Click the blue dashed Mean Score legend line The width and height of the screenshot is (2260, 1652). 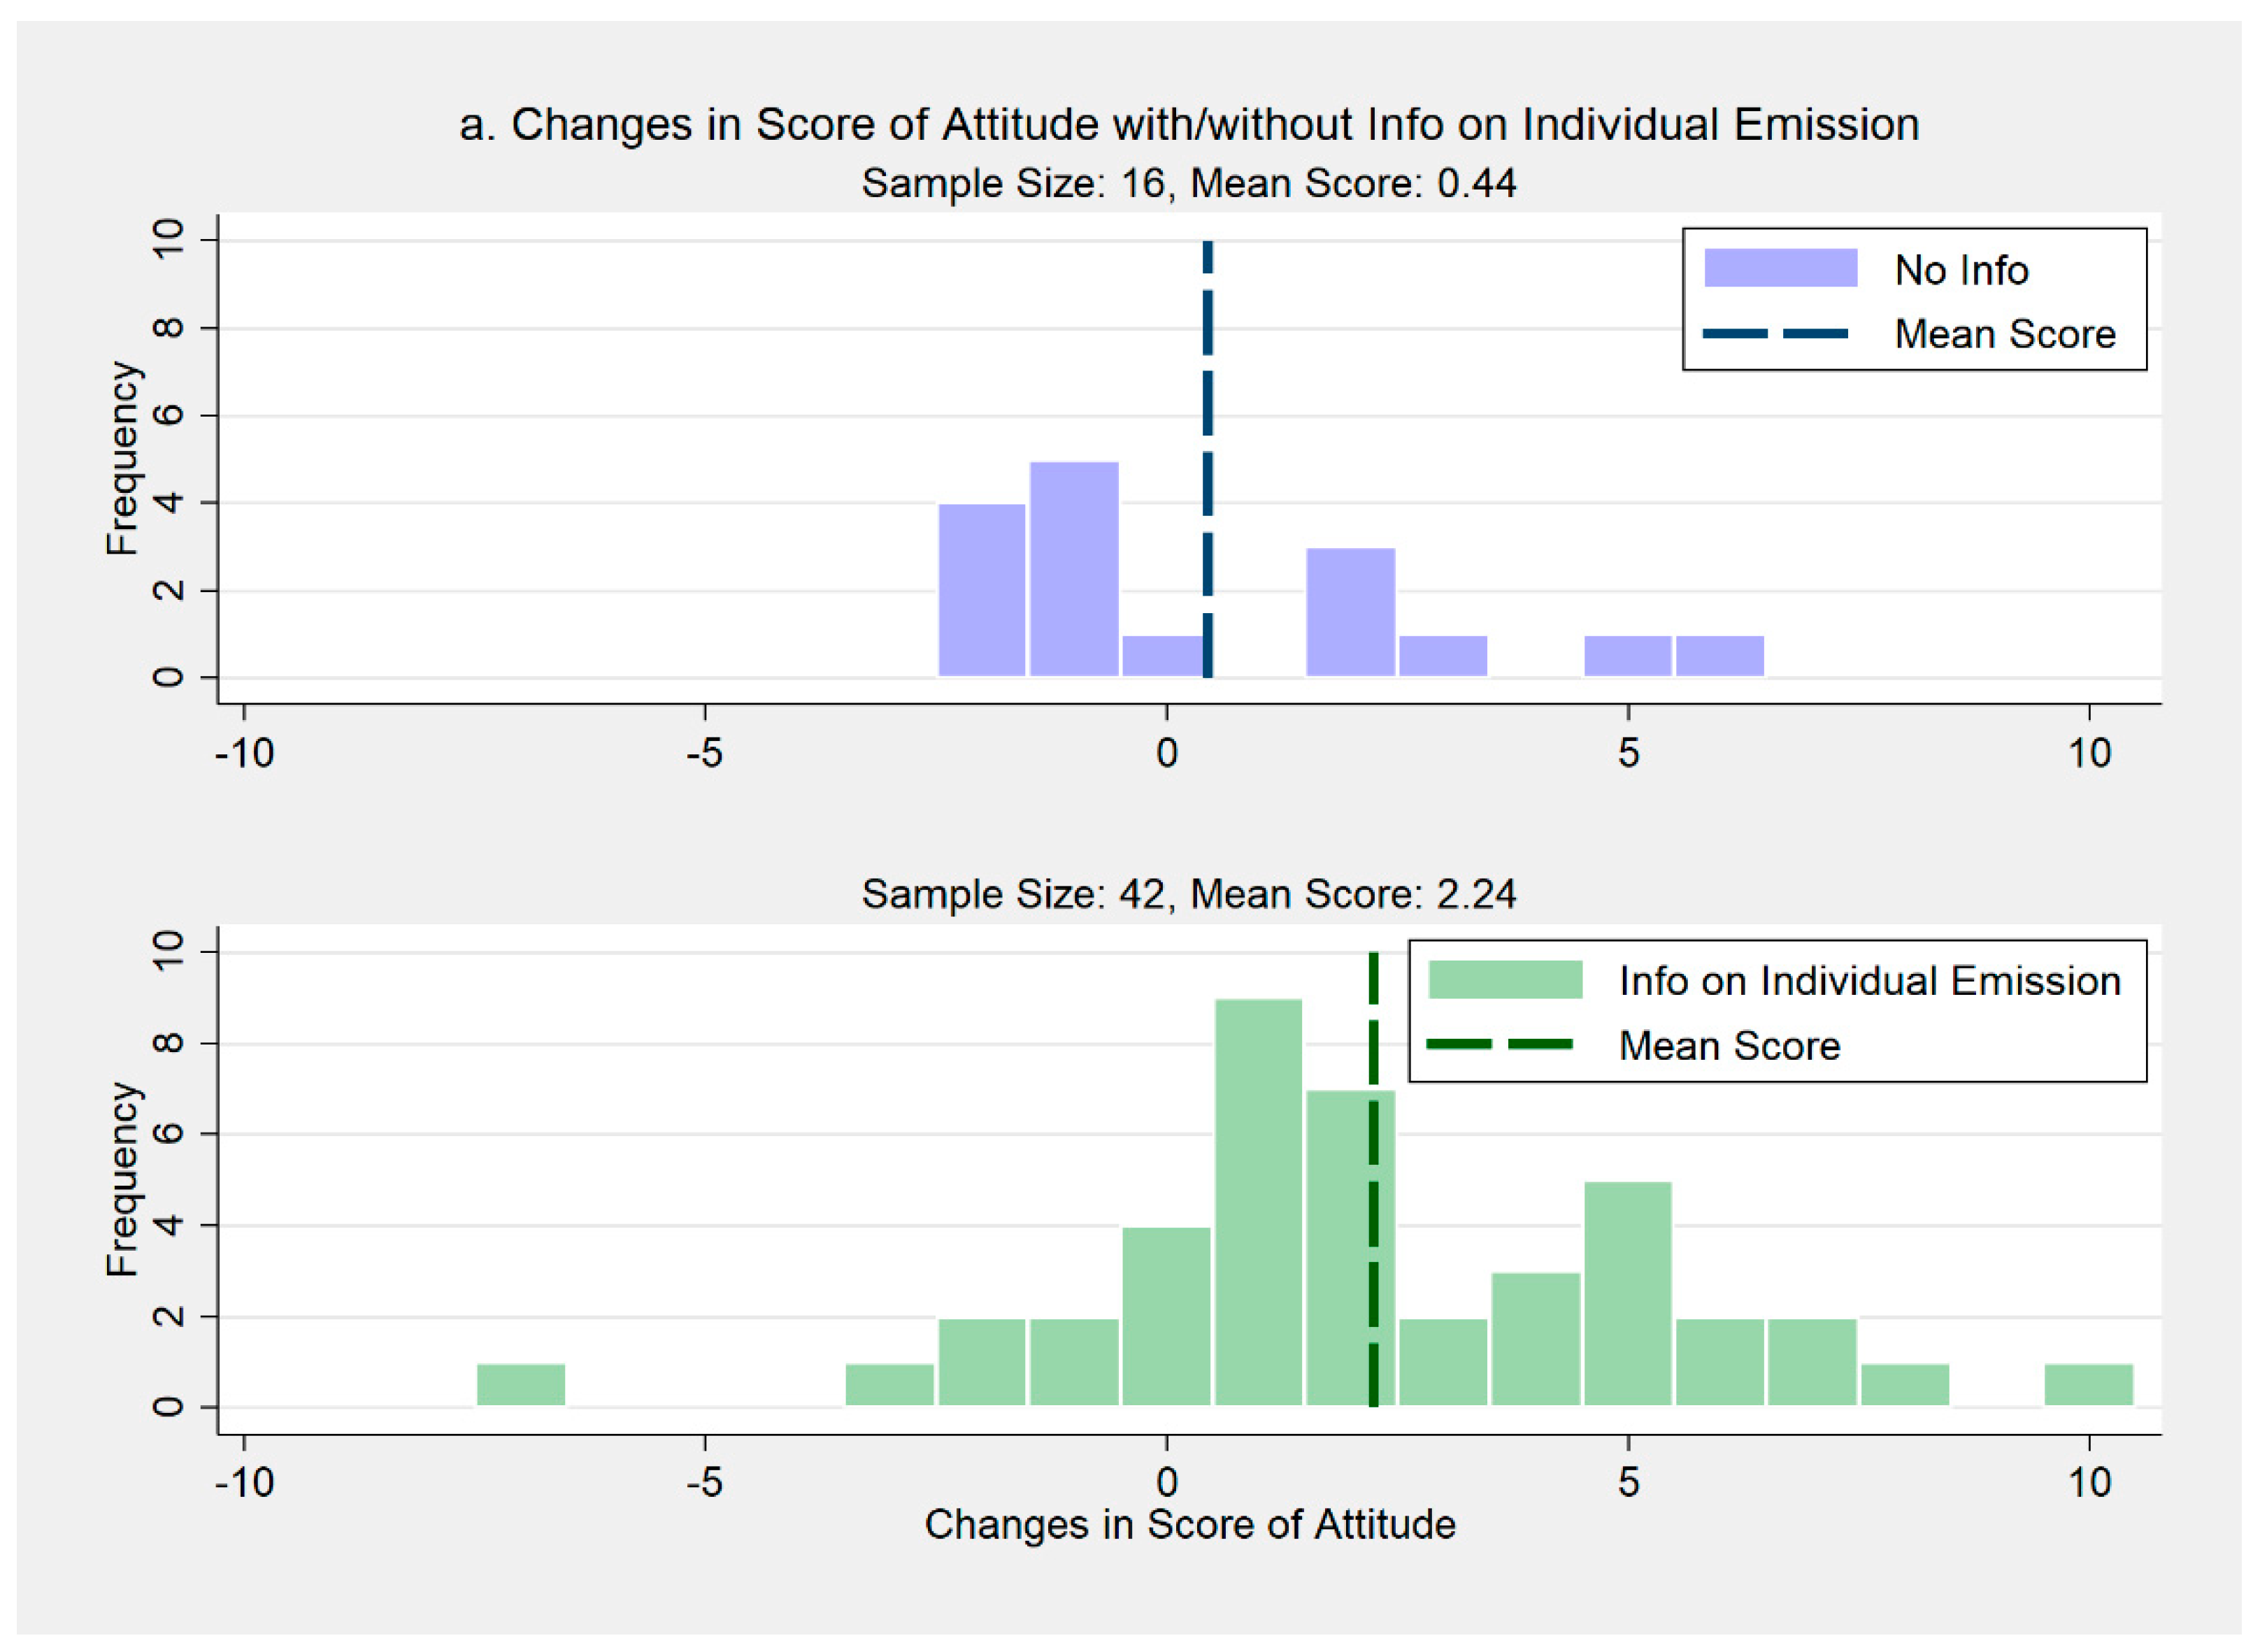point(1775,333)
